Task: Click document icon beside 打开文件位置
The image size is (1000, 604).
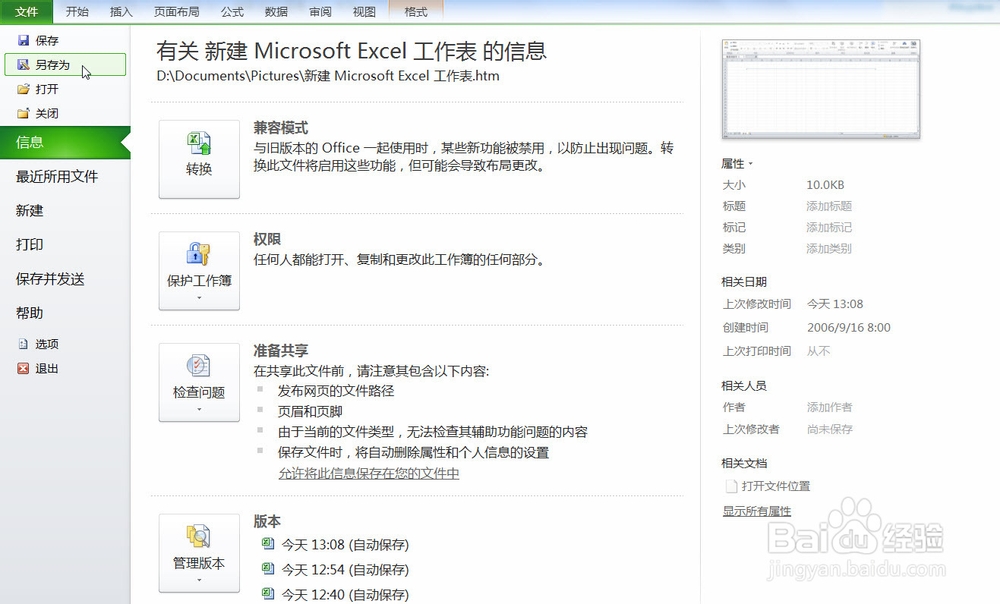Action: tap(732, 486)
